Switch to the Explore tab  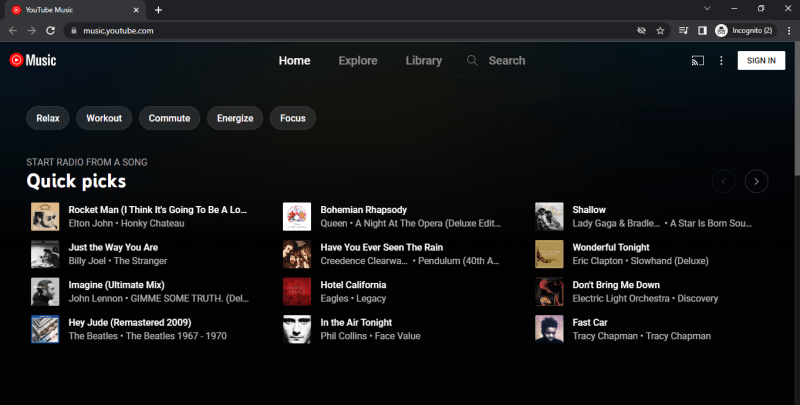coord(358,60)
